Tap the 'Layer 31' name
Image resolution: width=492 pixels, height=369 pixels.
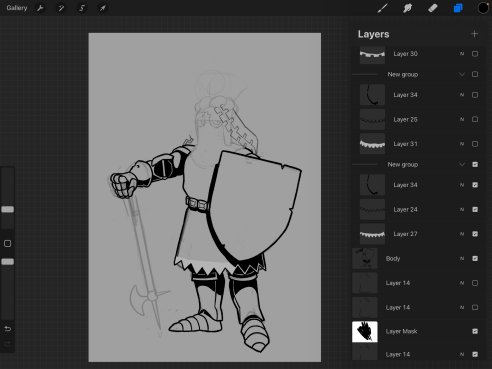point(405,144)
